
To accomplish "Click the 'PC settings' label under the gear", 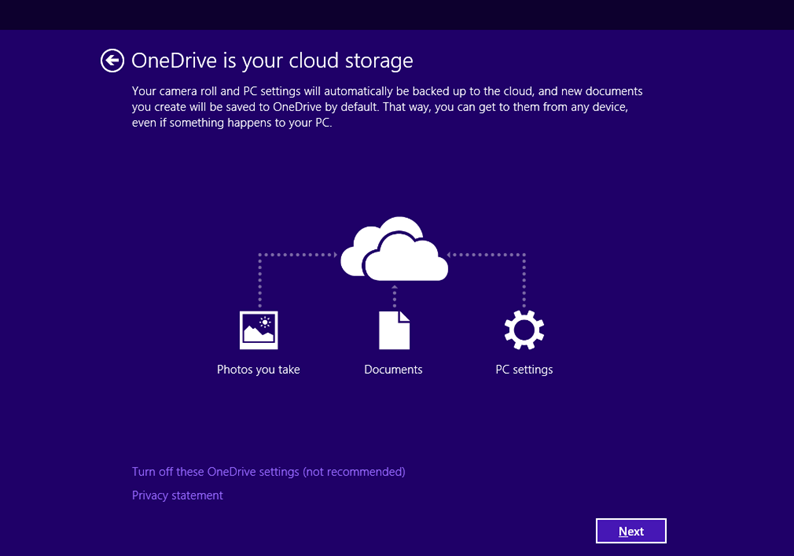I will [524, 370].
